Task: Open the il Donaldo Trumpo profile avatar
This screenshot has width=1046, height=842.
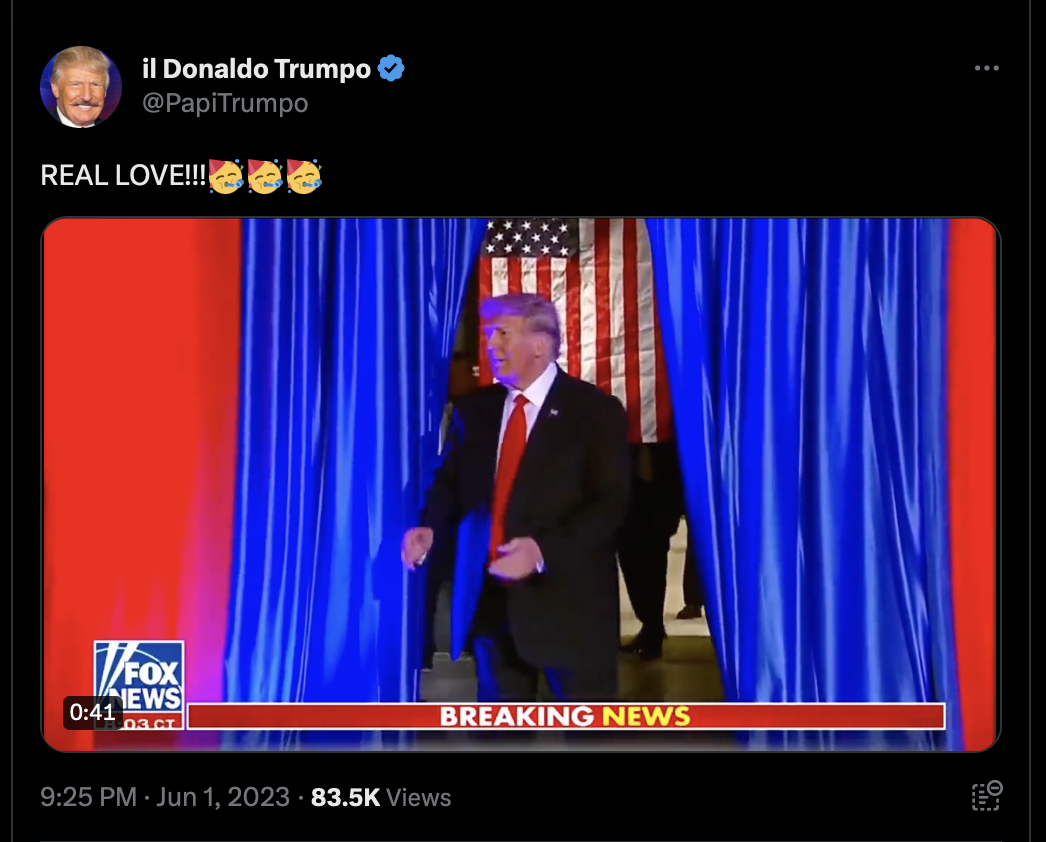Action: (x=81, y=87)
